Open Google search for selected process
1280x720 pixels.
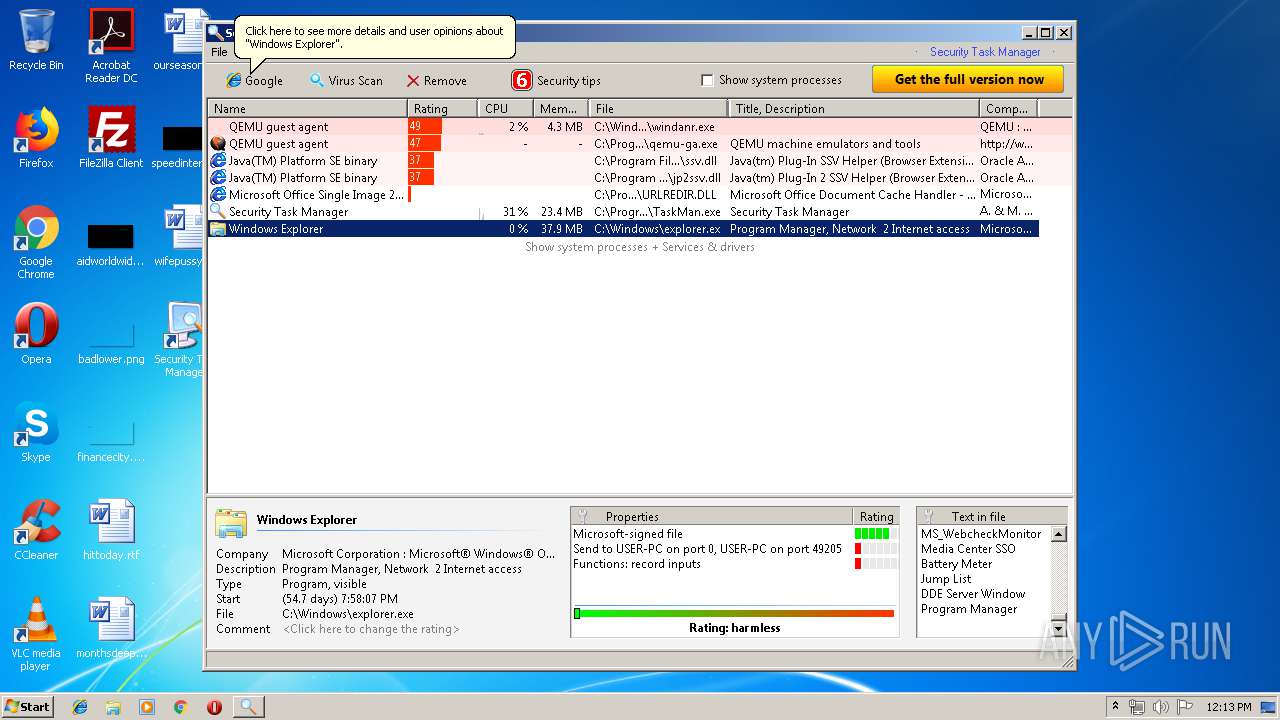tap(254, 80)
